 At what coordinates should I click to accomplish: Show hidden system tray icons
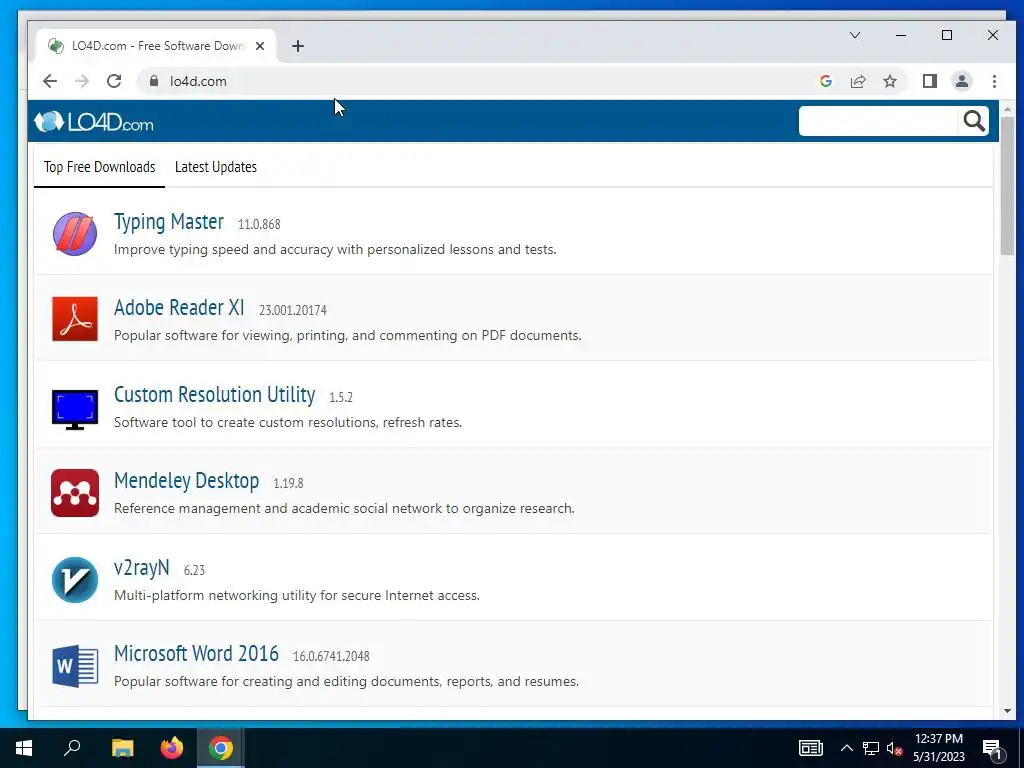pyautogui.click(x=846, y=748)
